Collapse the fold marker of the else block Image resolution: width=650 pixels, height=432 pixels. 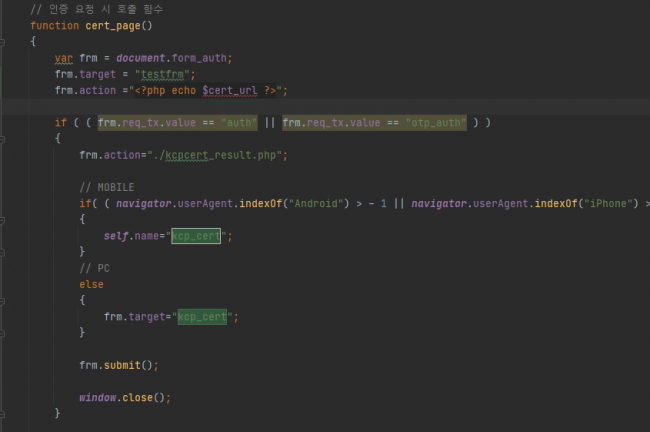tap(2, 301)
